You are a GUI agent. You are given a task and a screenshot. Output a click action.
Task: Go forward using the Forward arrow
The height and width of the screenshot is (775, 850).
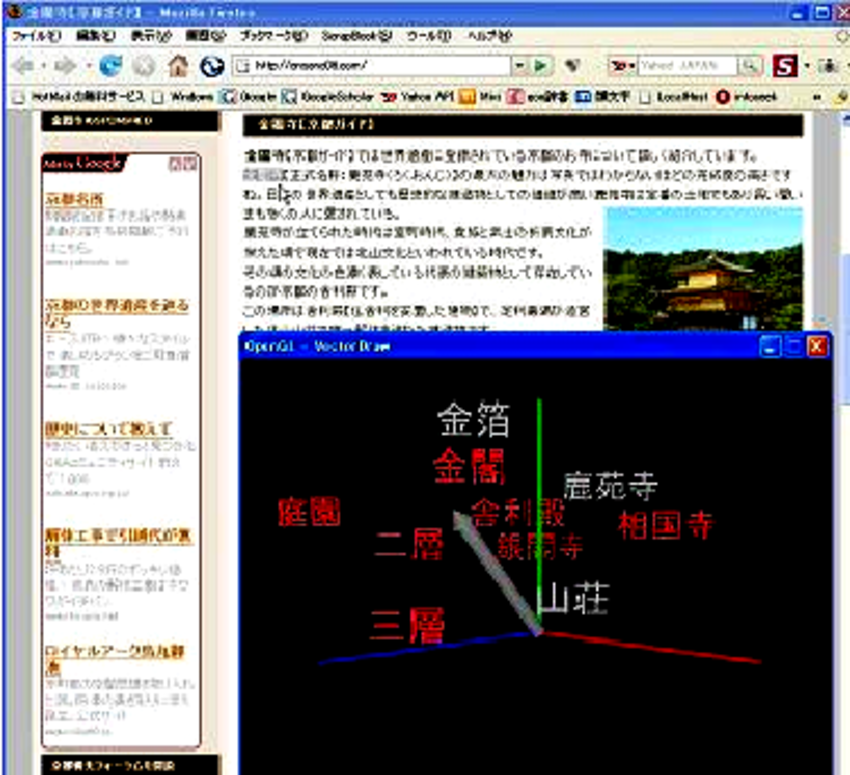click(x=66, y=66)
